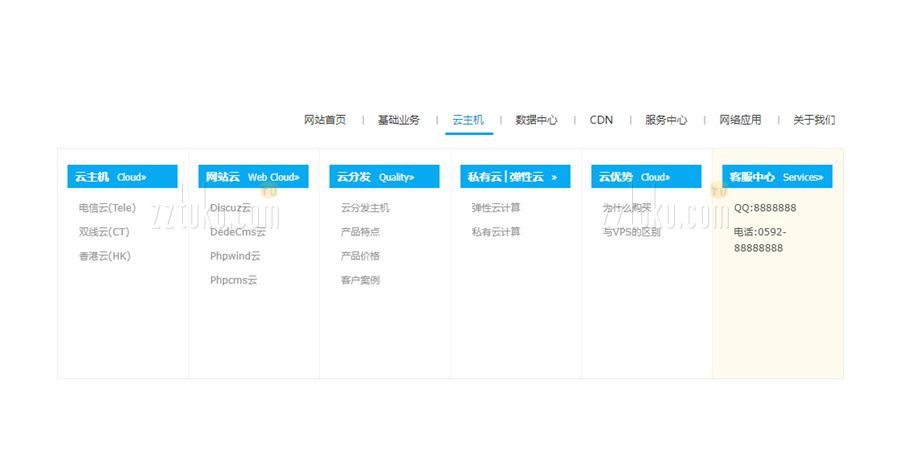Click the 云主机 navigation tab
This screenshot has height=458, width=900.
[x=468, y=120]
